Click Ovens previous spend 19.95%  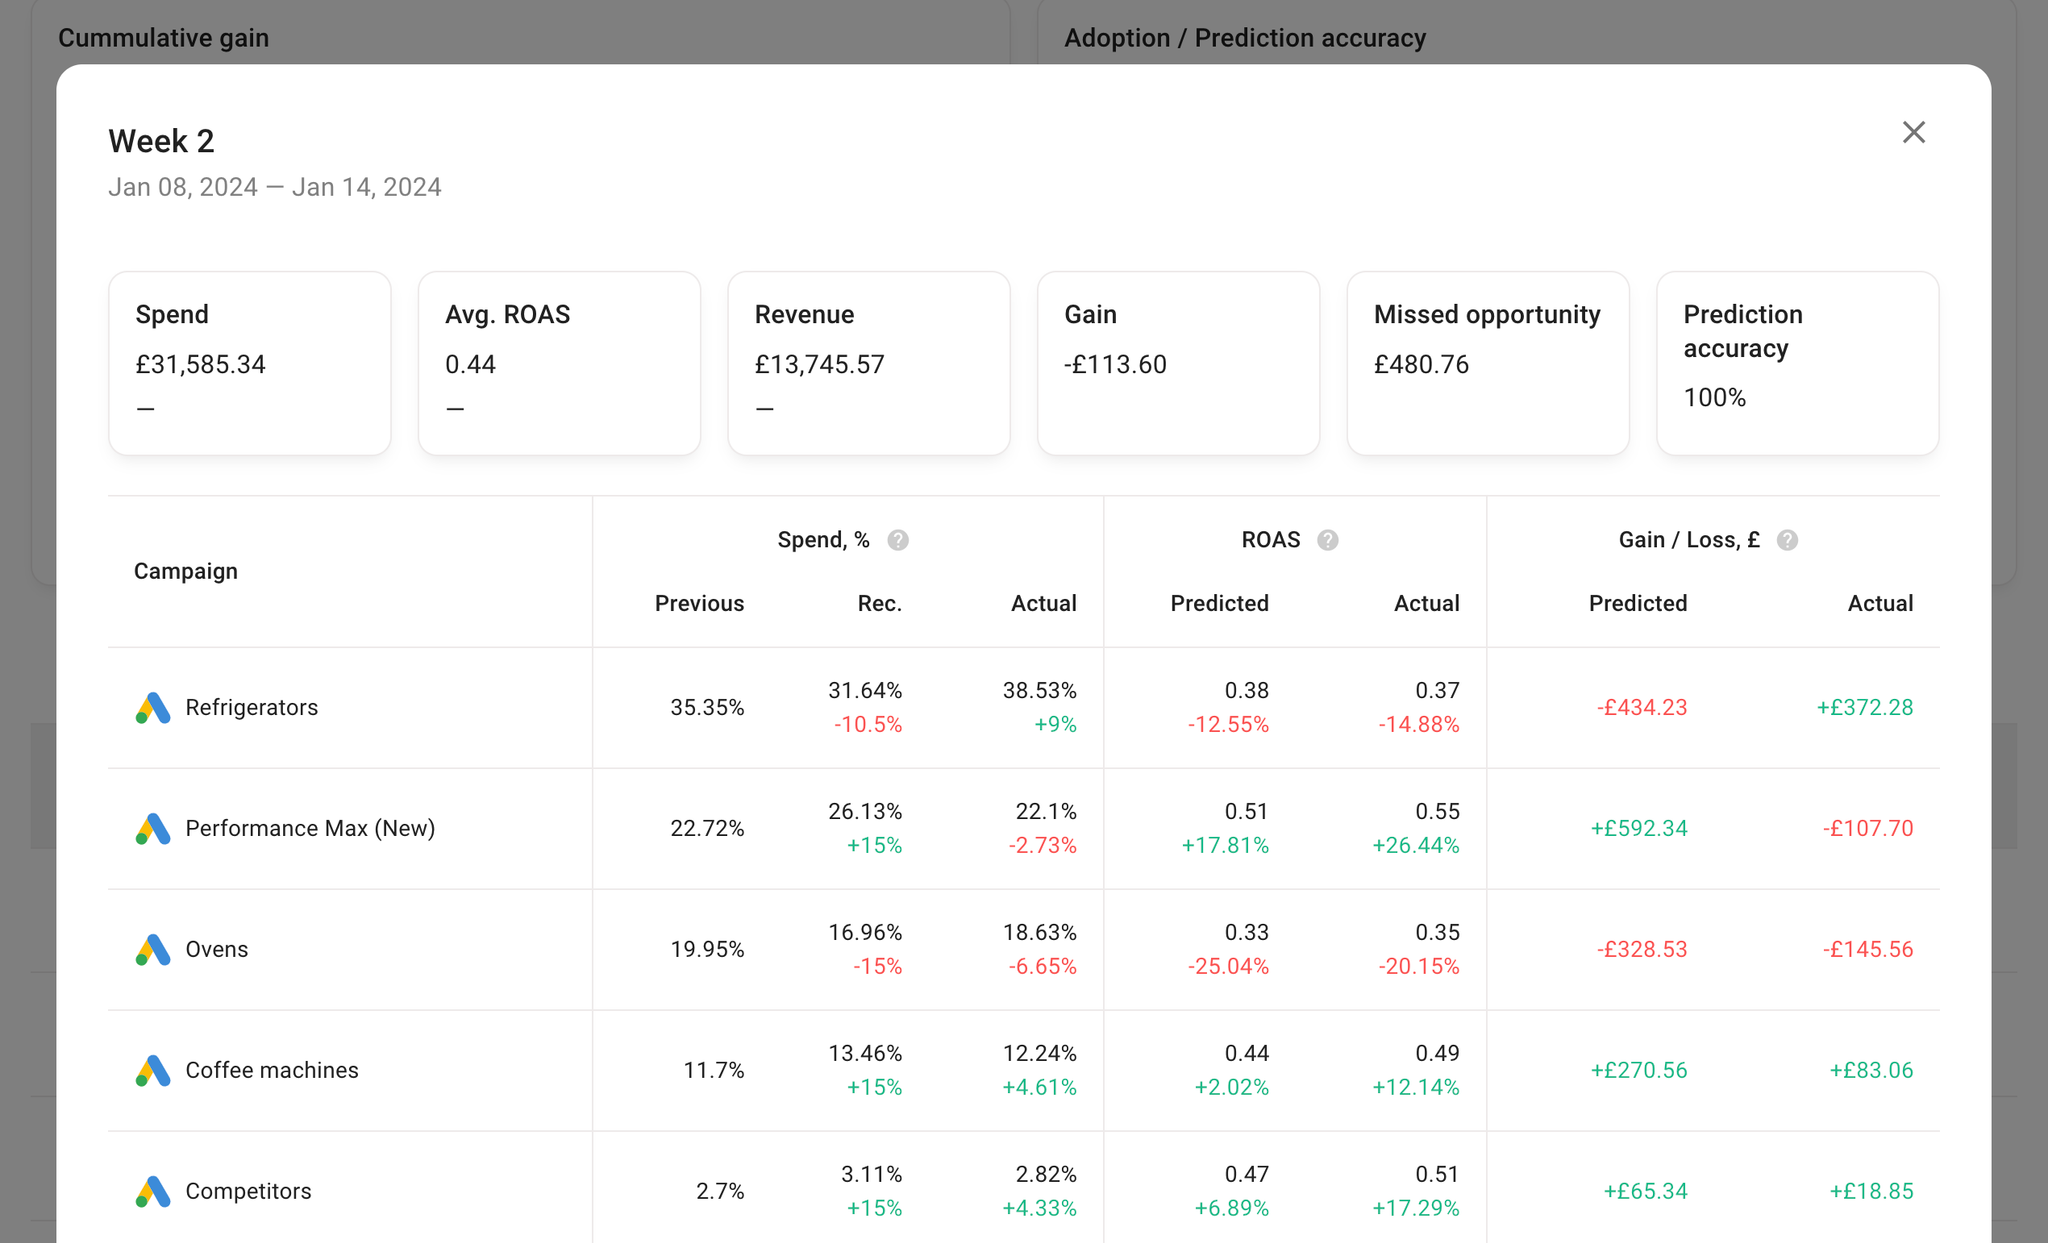[x=707, y=949]
